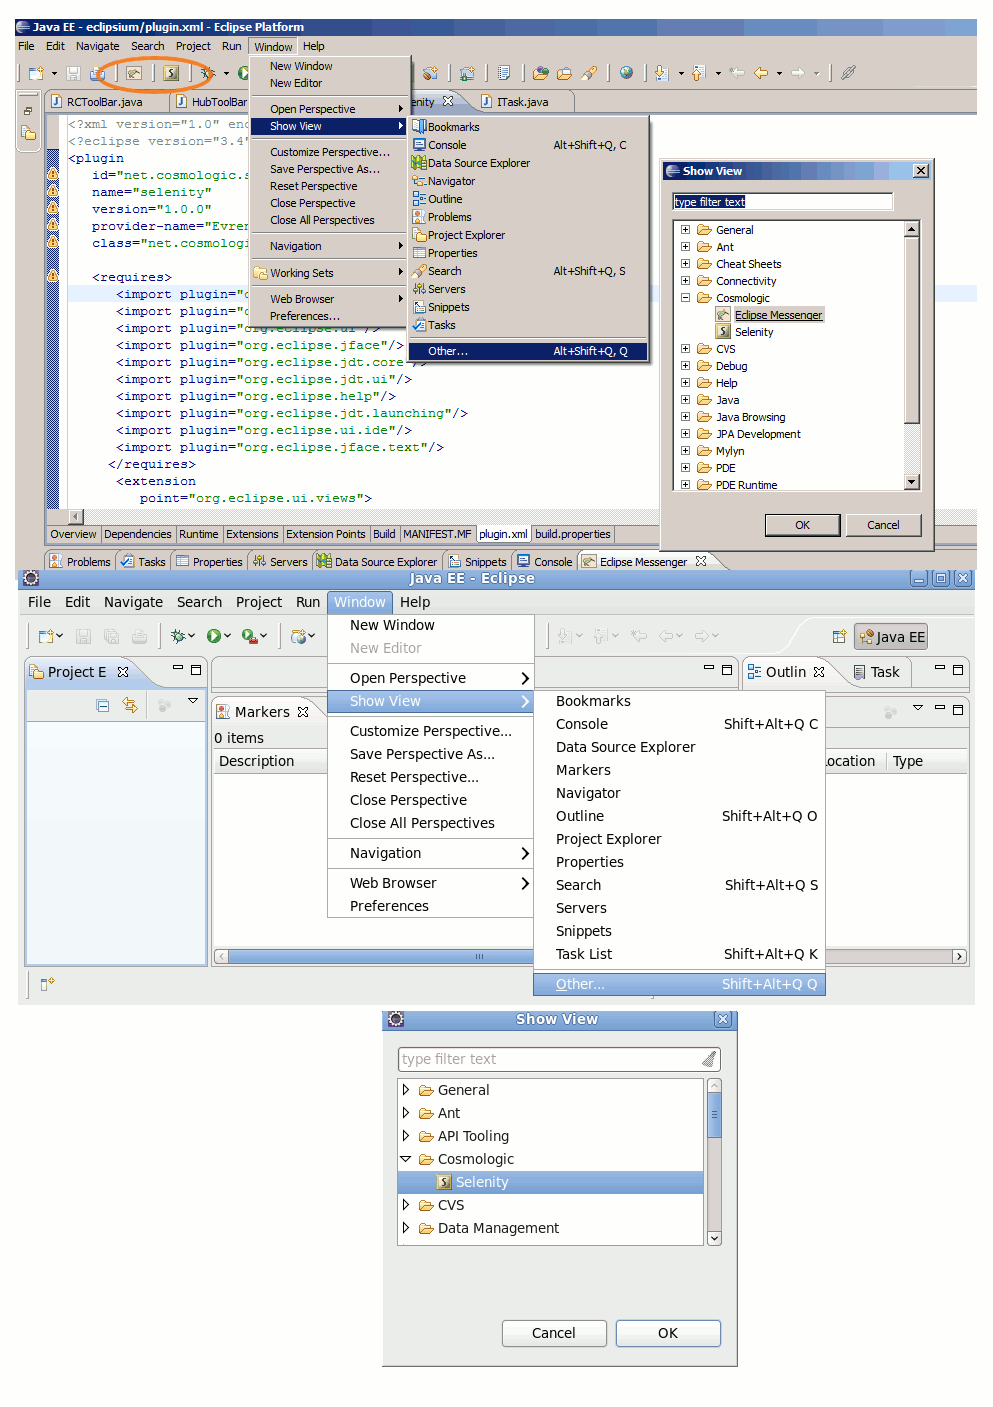This screenshot has height=1407, width=993.
Task: Click the scrollbar of the tree listing Data Management
Action: click(x=714, y=1162)
